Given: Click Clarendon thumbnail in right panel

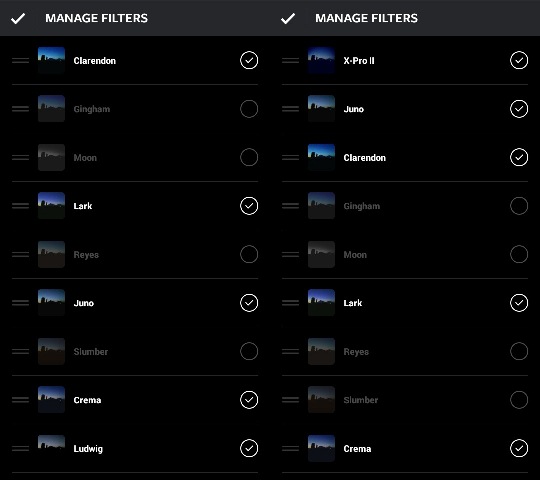Looking at the screenshot, I should coord(321,158).
